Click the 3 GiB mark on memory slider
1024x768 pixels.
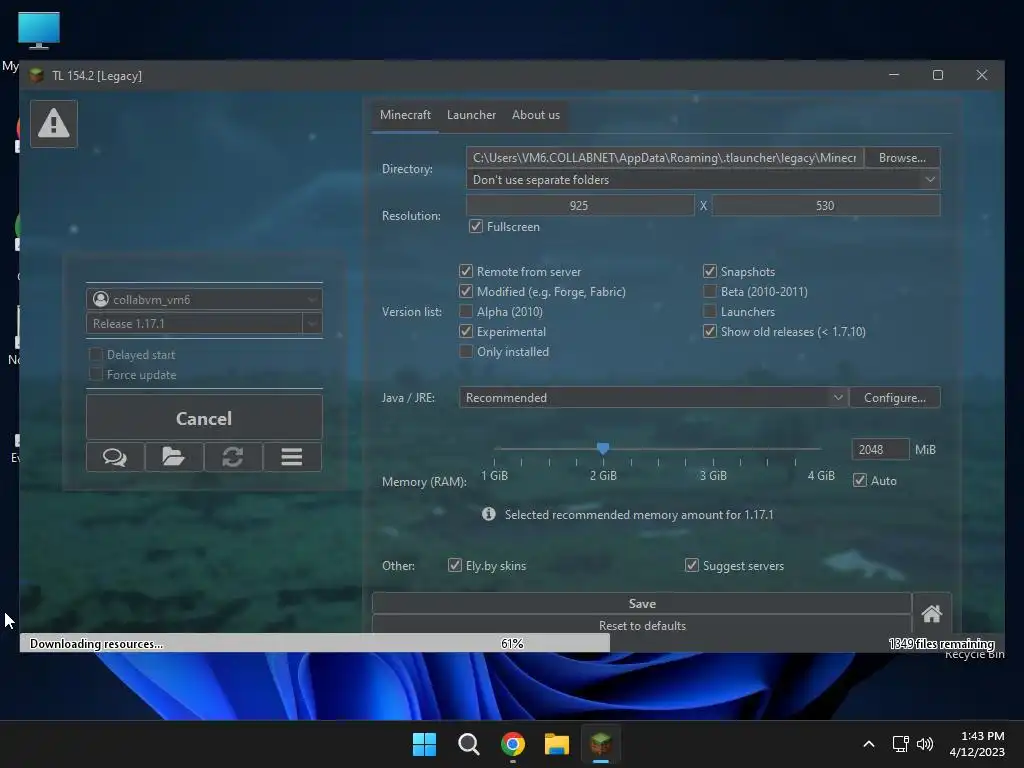coord(713,475)
